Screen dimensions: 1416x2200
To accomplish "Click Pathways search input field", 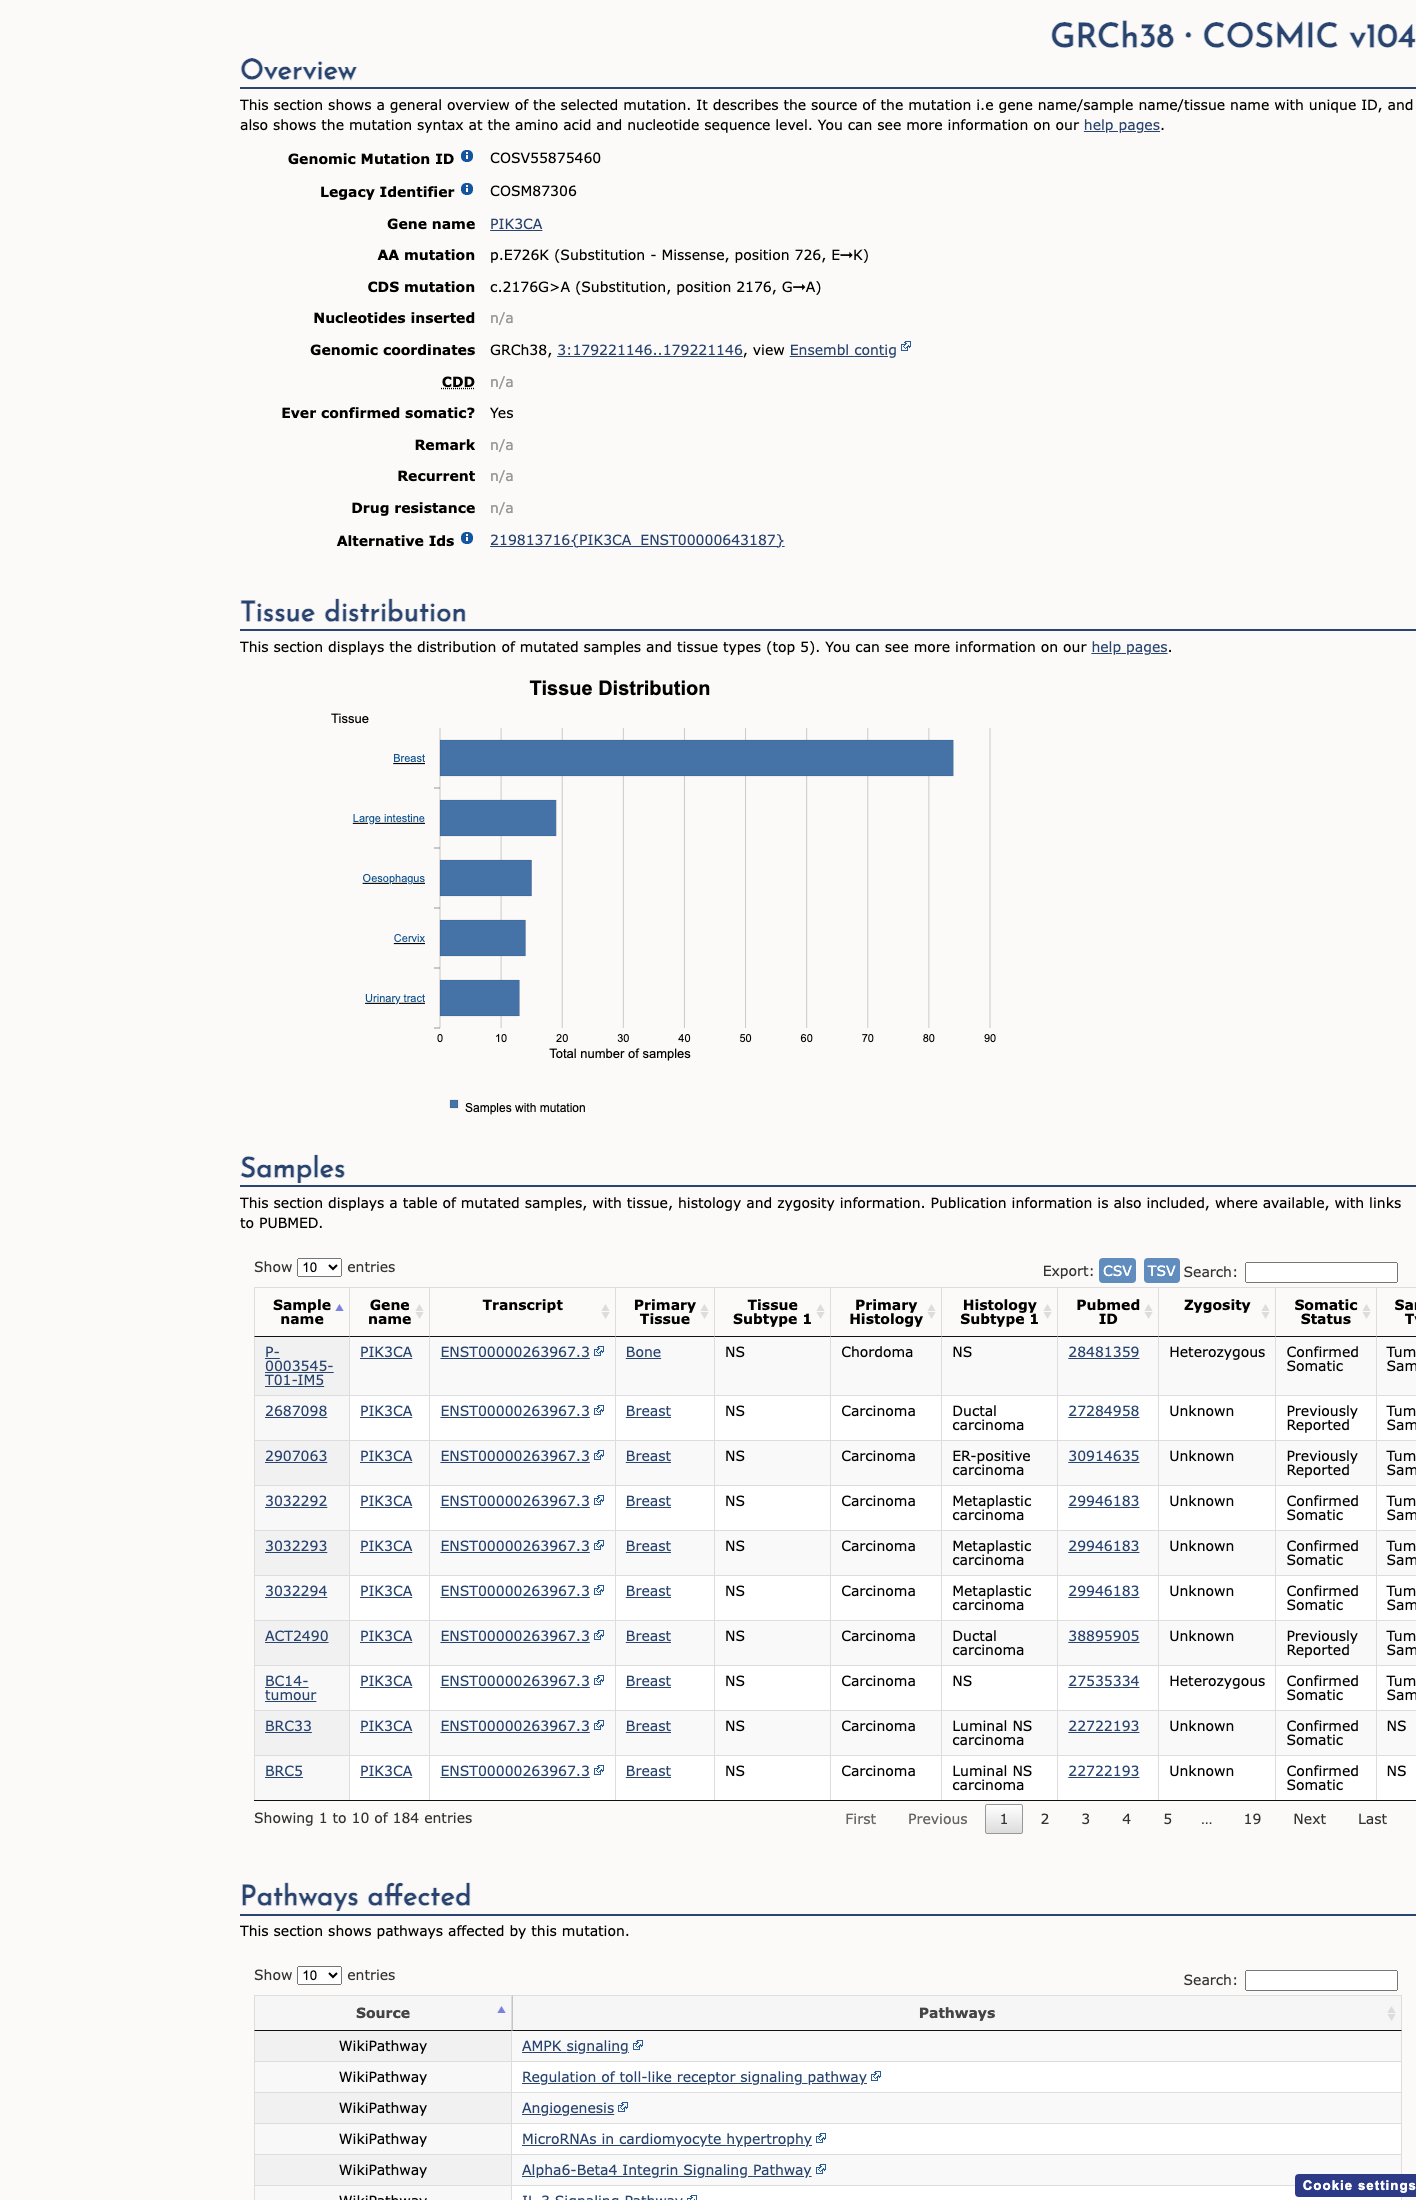I will pos(1321,1980).
